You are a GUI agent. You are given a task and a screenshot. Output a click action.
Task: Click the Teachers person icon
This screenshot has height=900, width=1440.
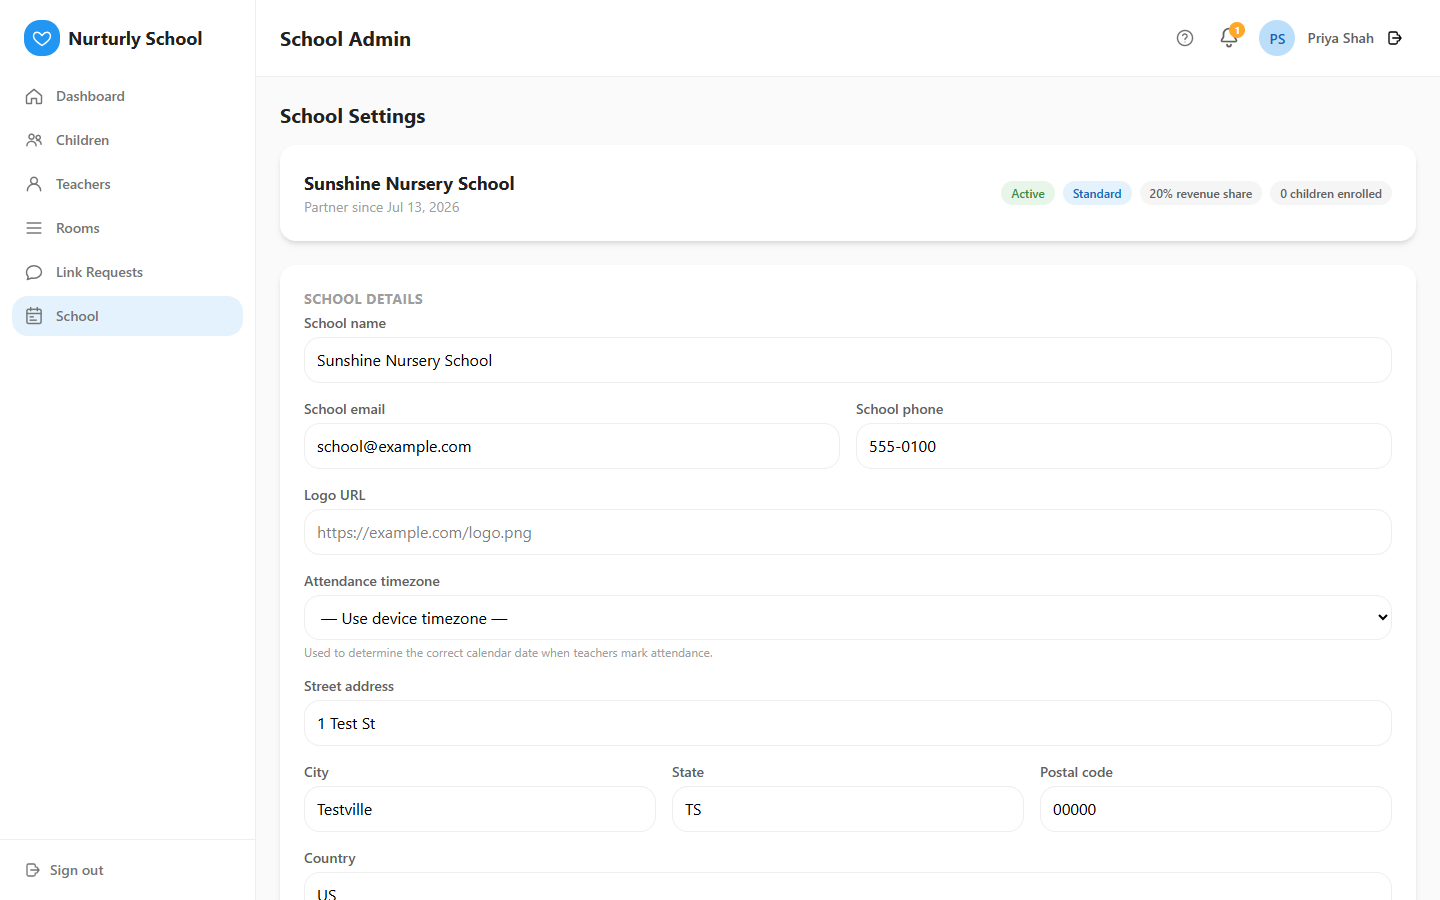point(34,184)
